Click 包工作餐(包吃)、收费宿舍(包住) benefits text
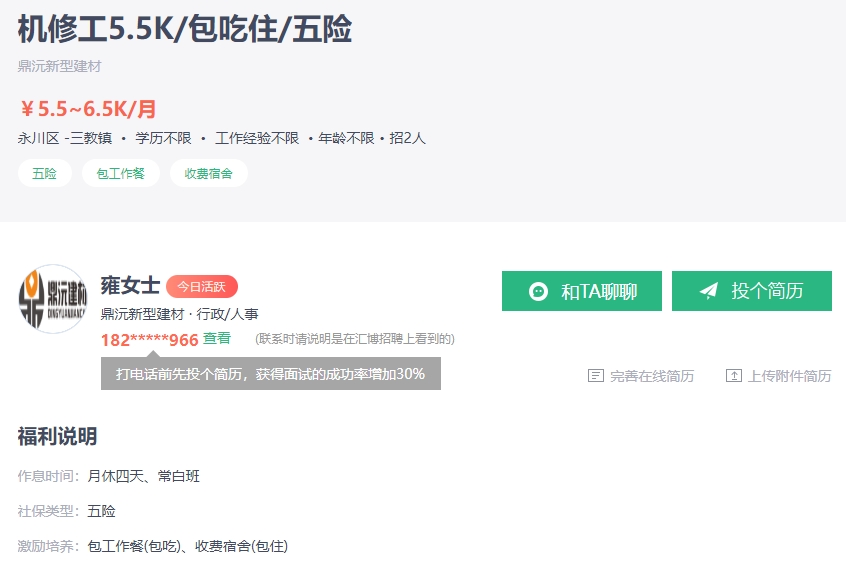The image size is (846, 567). (x=188, y=546)
